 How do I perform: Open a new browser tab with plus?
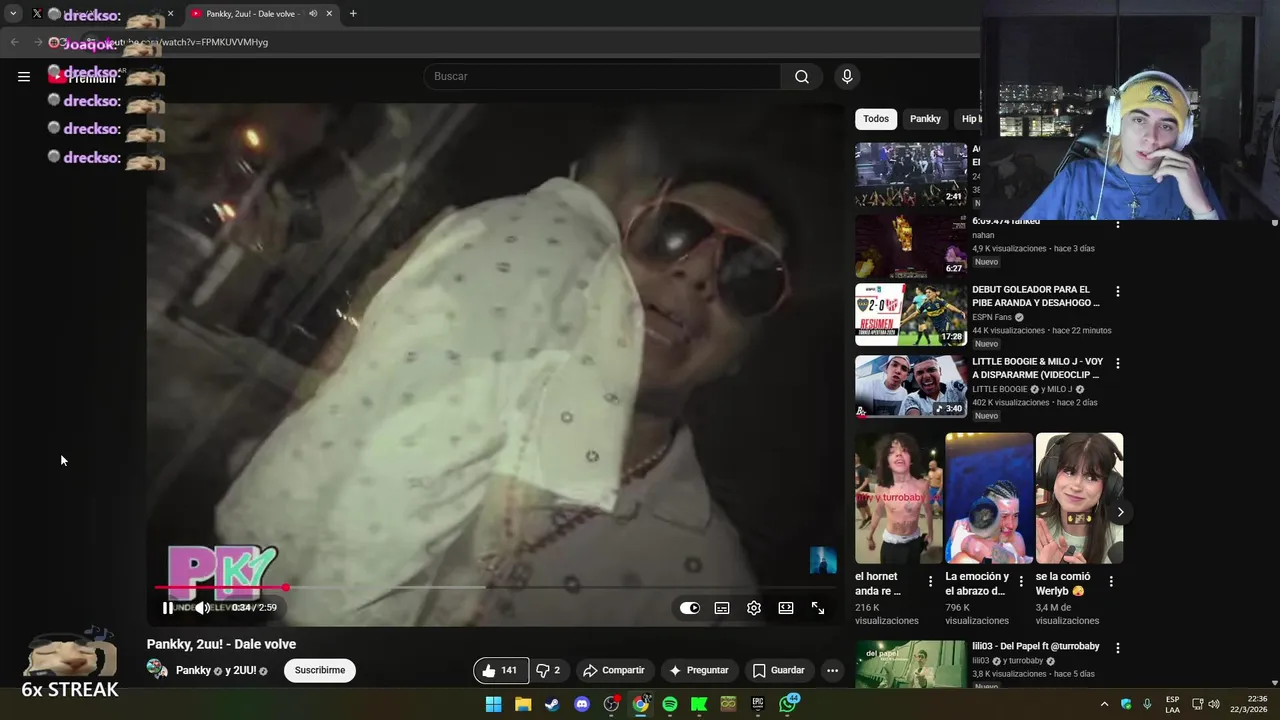pyautogui.click(x=353, y=14)
